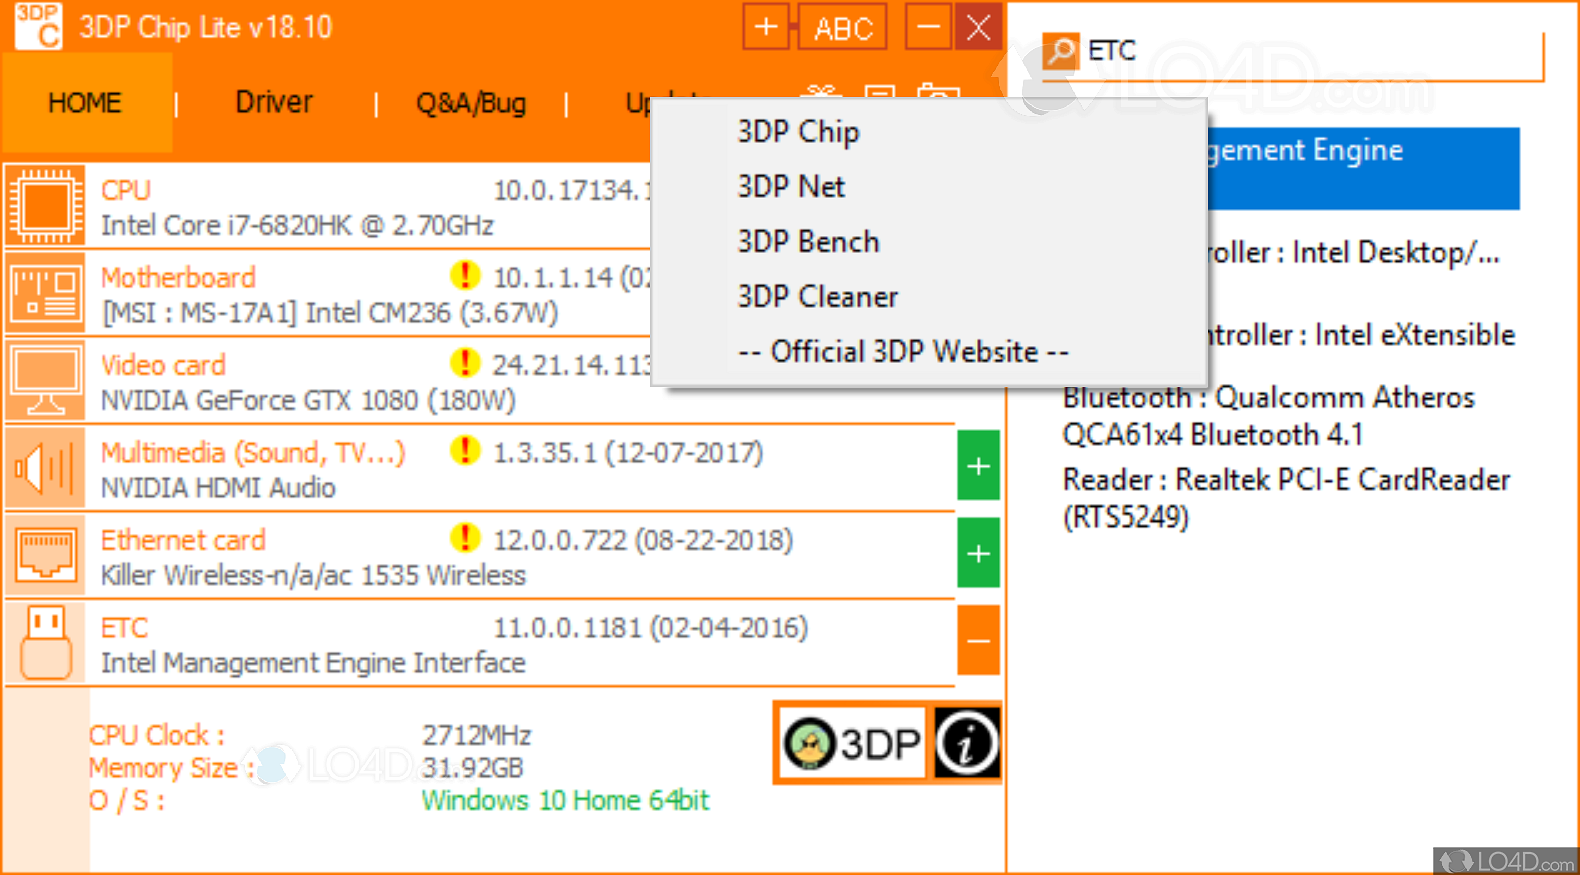Click the Multimedia speaker icon
The image size is (1580, 875).
pos(45,468)
